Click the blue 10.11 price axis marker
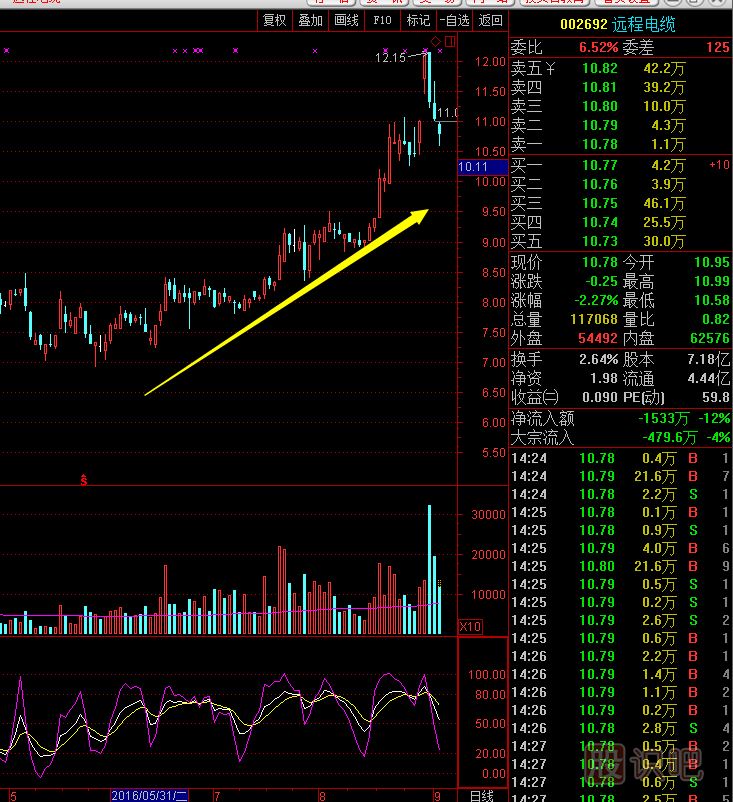 coord(472,167)
